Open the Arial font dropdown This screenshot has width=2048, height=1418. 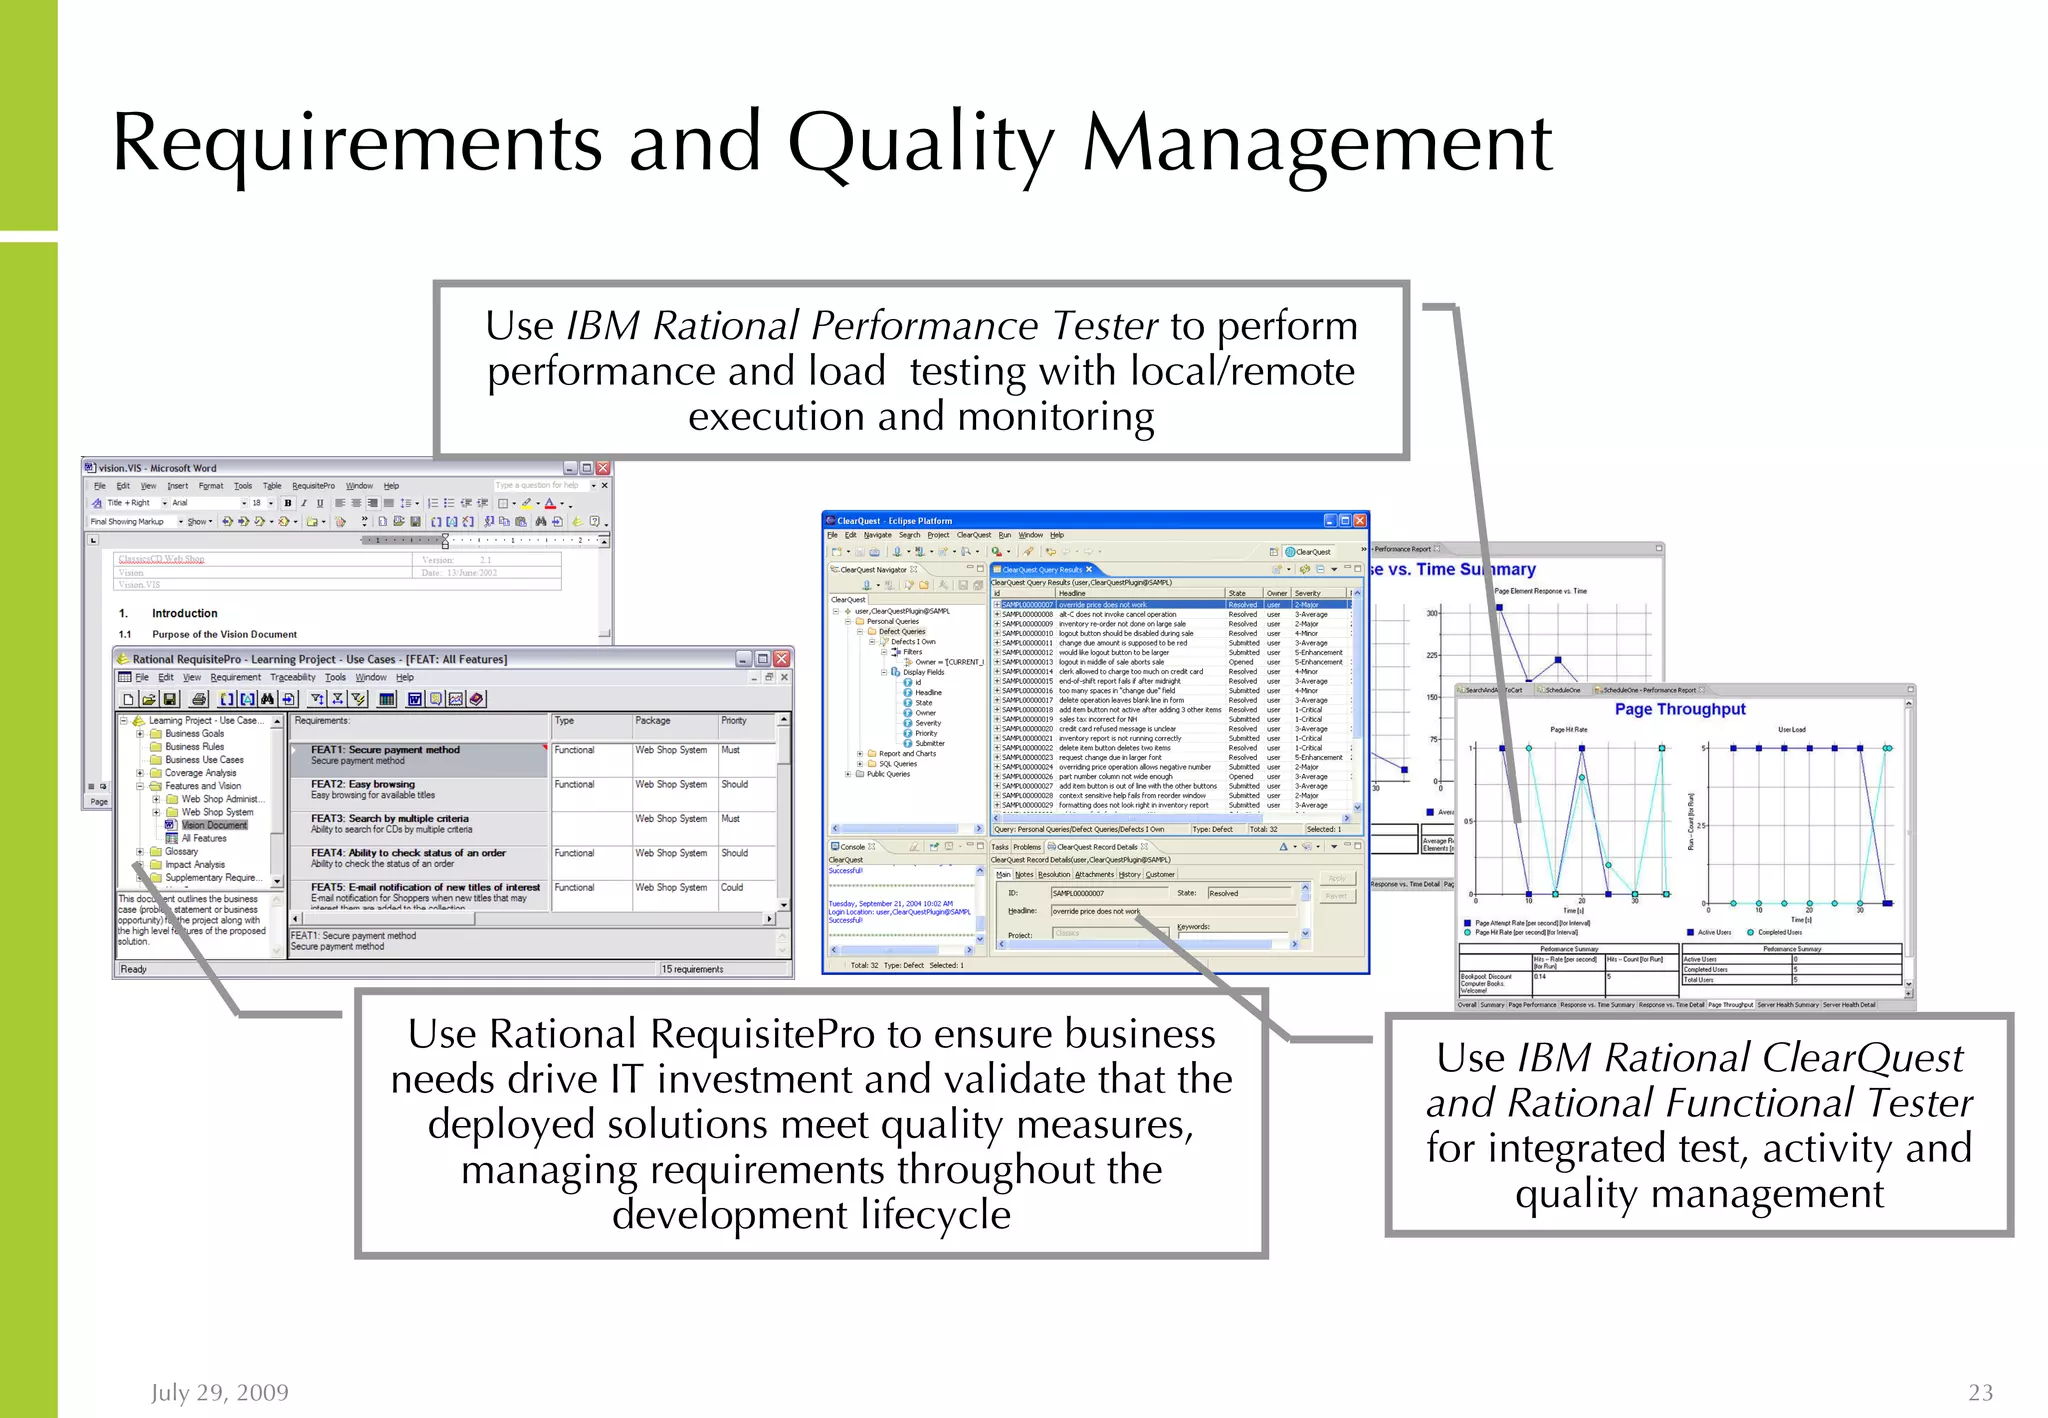243,503
